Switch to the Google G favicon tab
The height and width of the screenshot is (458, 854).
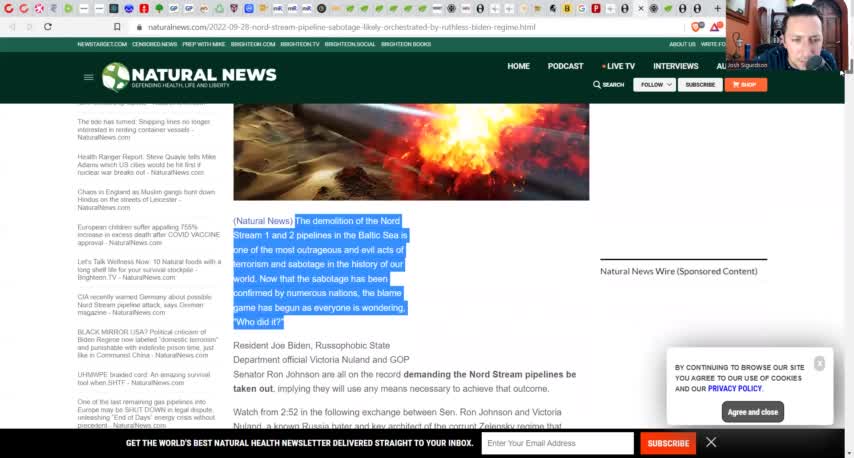(x=581, y=9)
